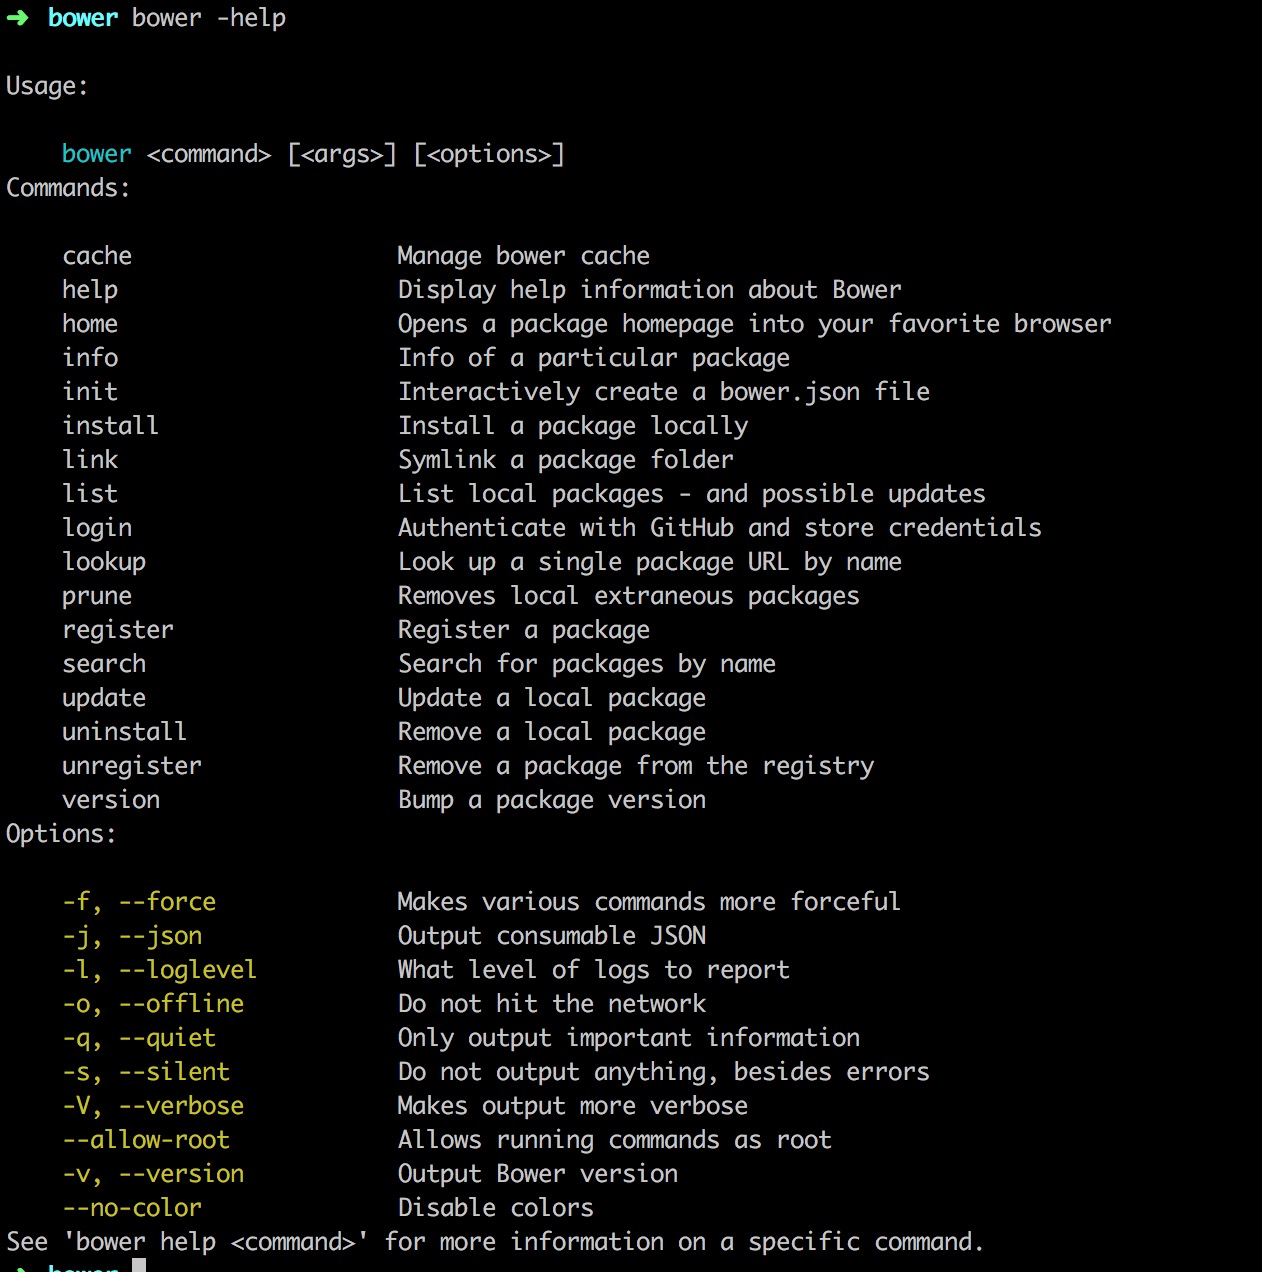1262x1272 pixels.
Task: Click the 'register' command name
Action: 118,630
